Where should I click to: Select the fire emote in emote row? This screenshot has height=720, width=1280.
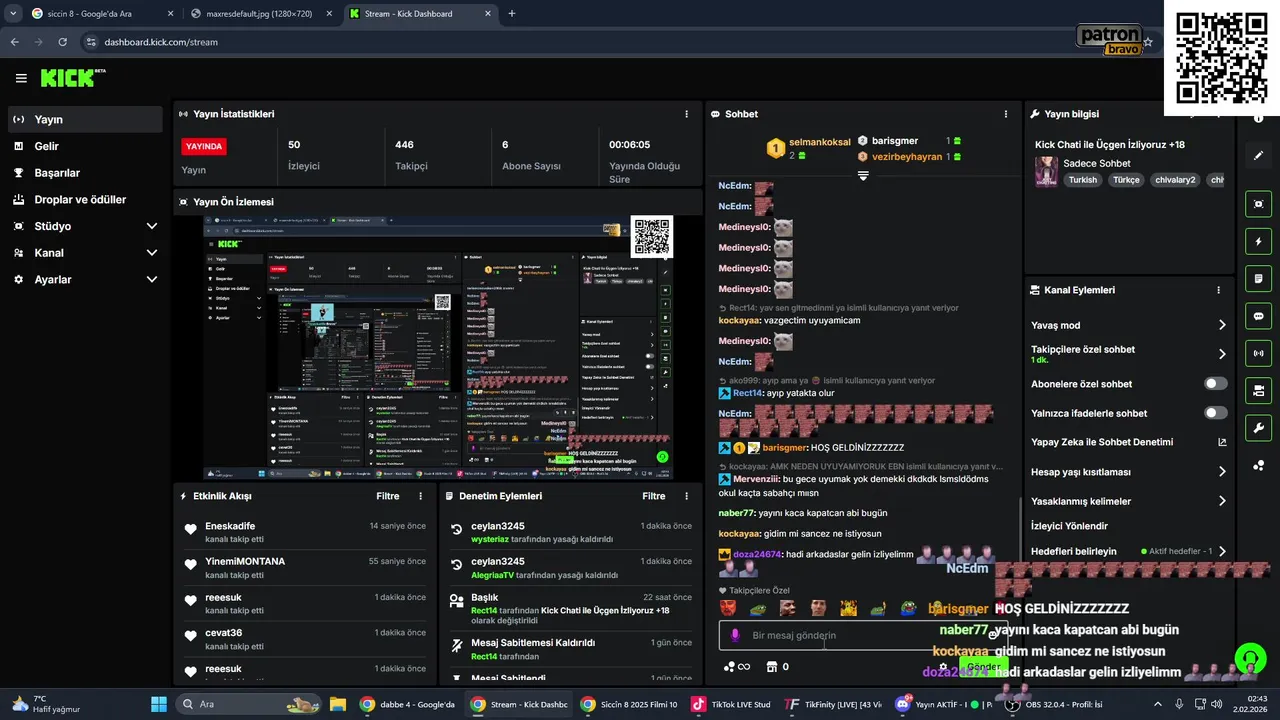tap(848, 608)
